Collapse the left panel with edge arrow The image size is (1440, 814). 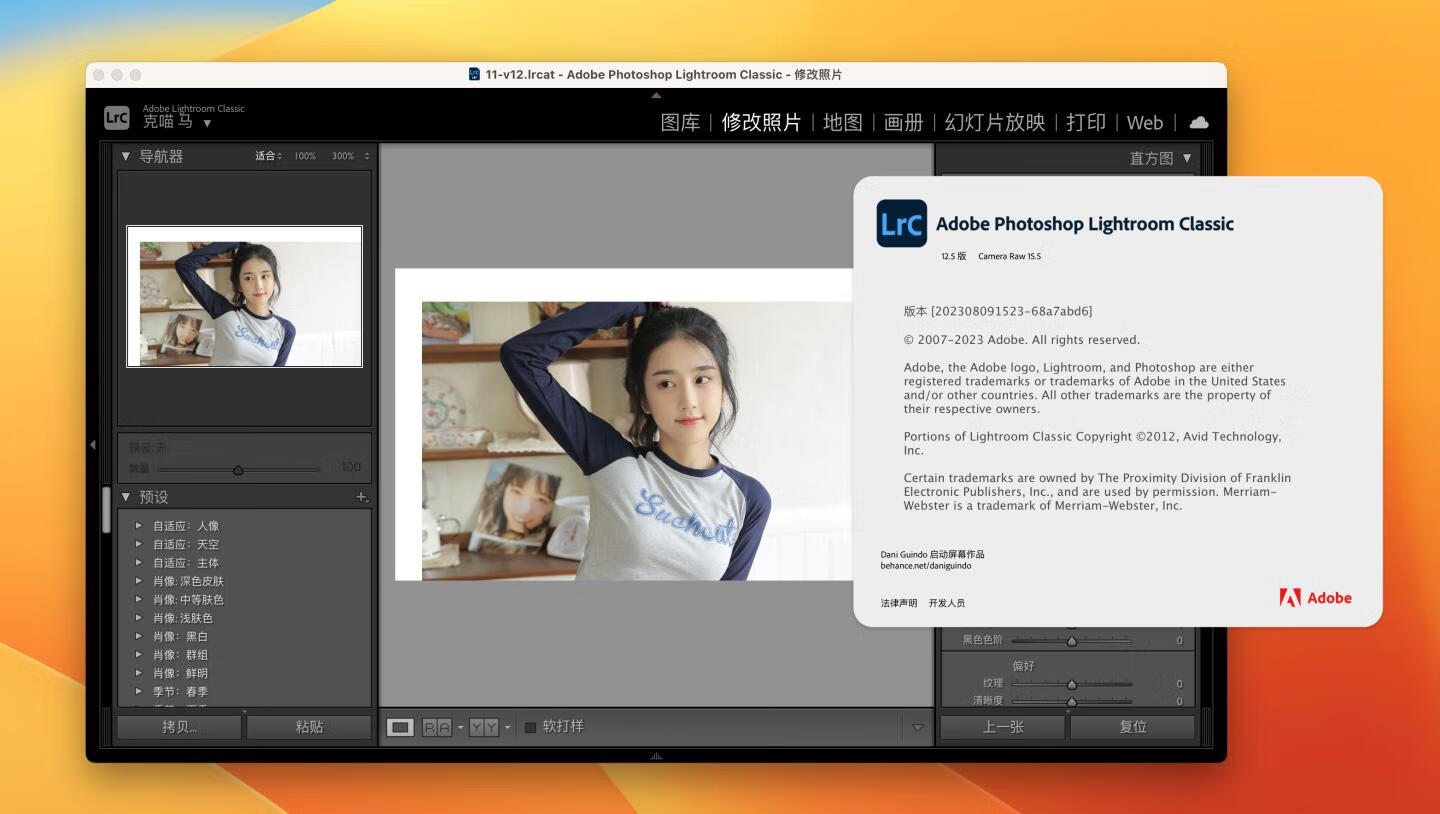pos(93,444)
